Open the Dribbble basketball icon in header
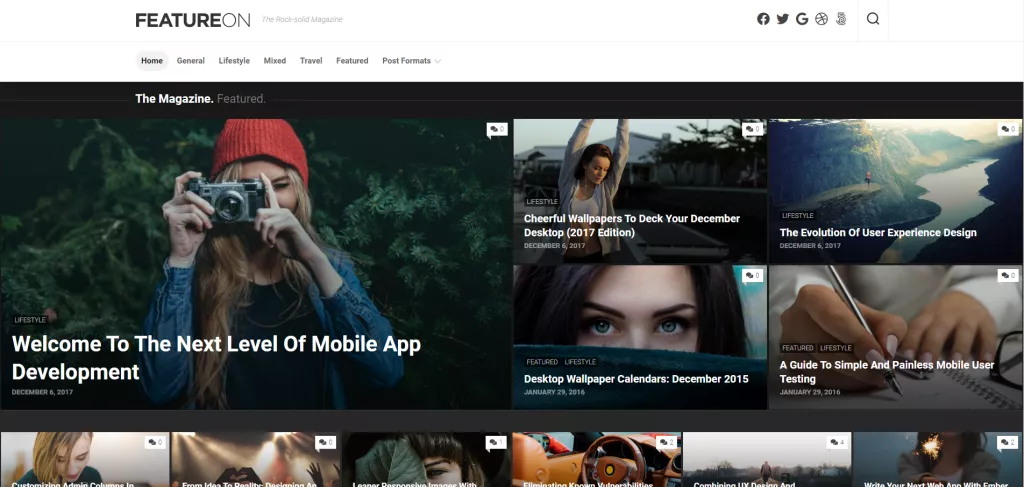This screenshot has height=487, width=1024. point(822,19)
